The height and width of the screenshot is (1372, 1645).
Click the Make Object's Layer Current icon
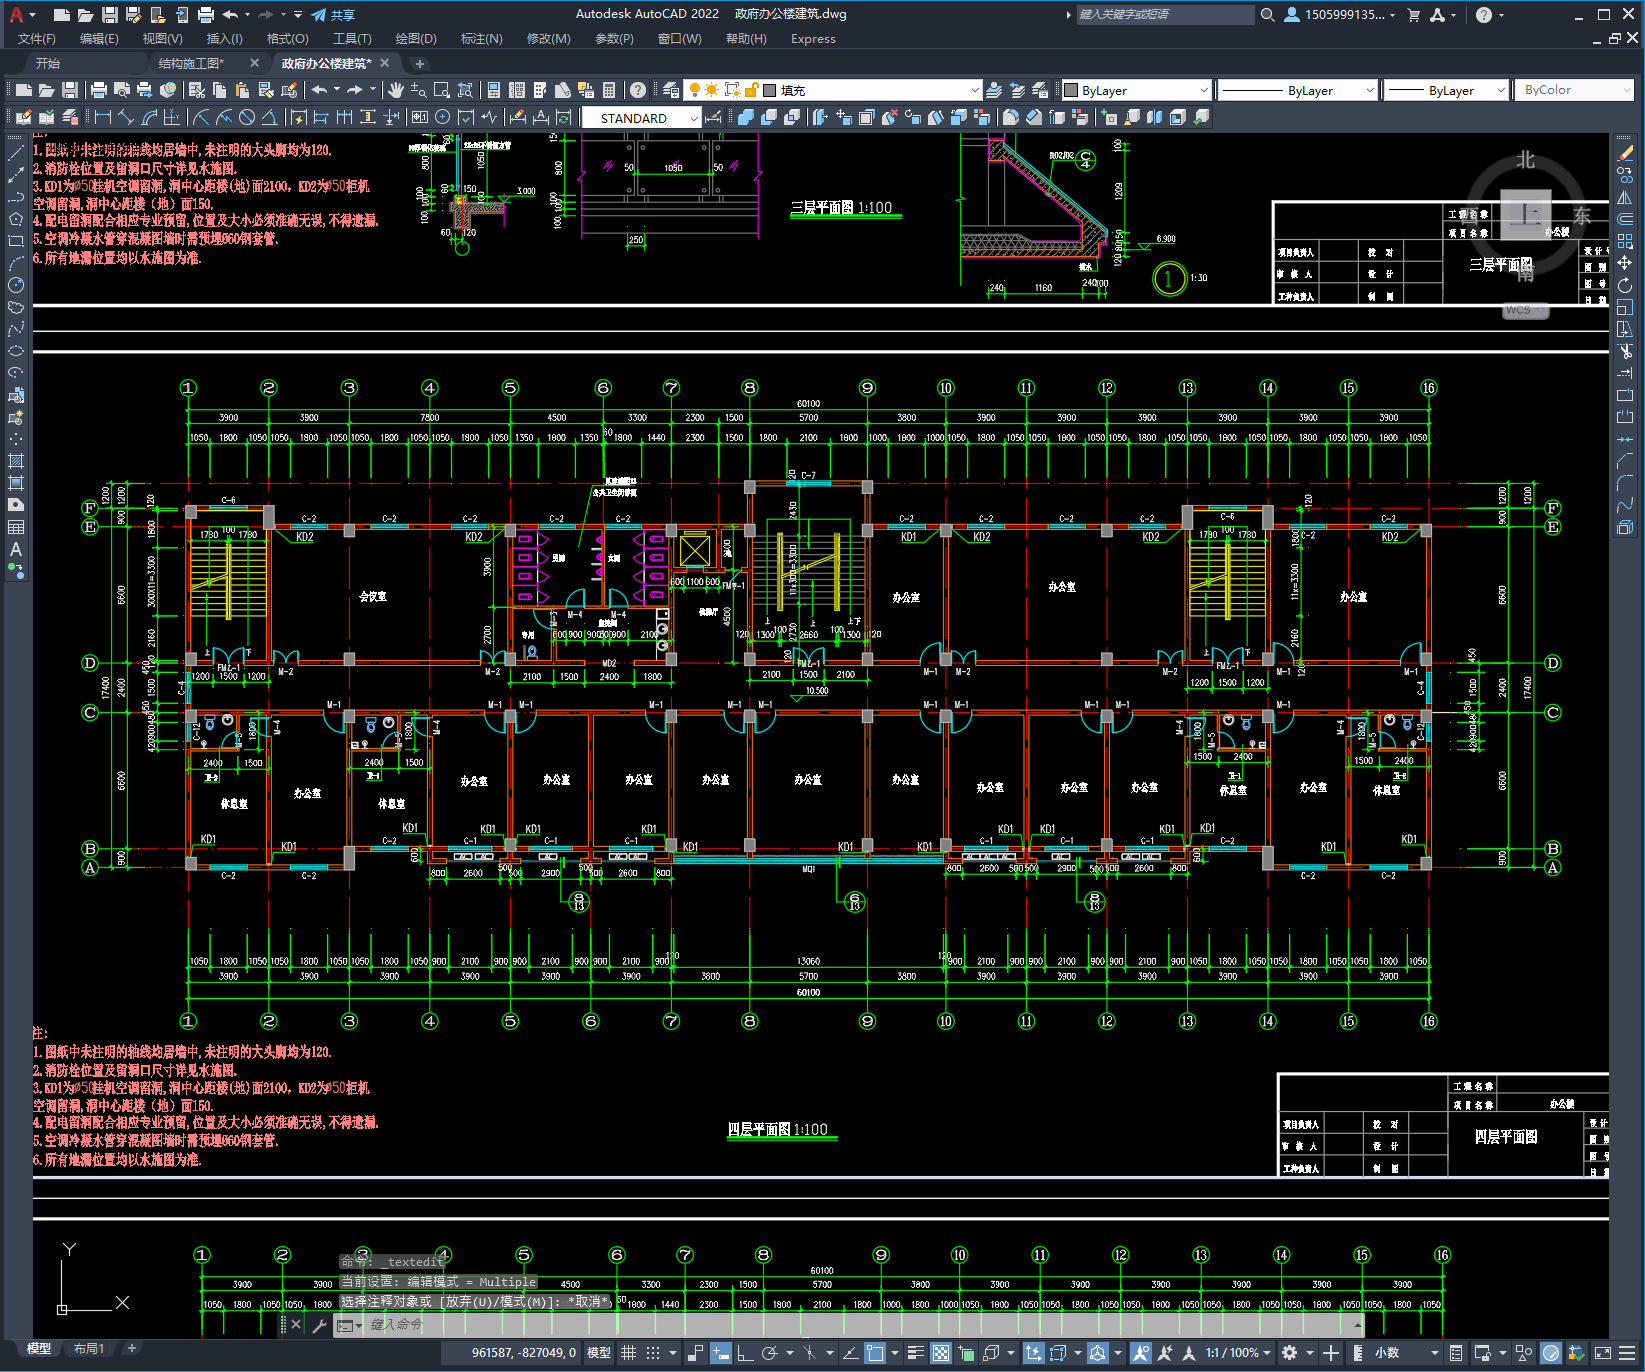pyautogui.click(x=994, y=90)
